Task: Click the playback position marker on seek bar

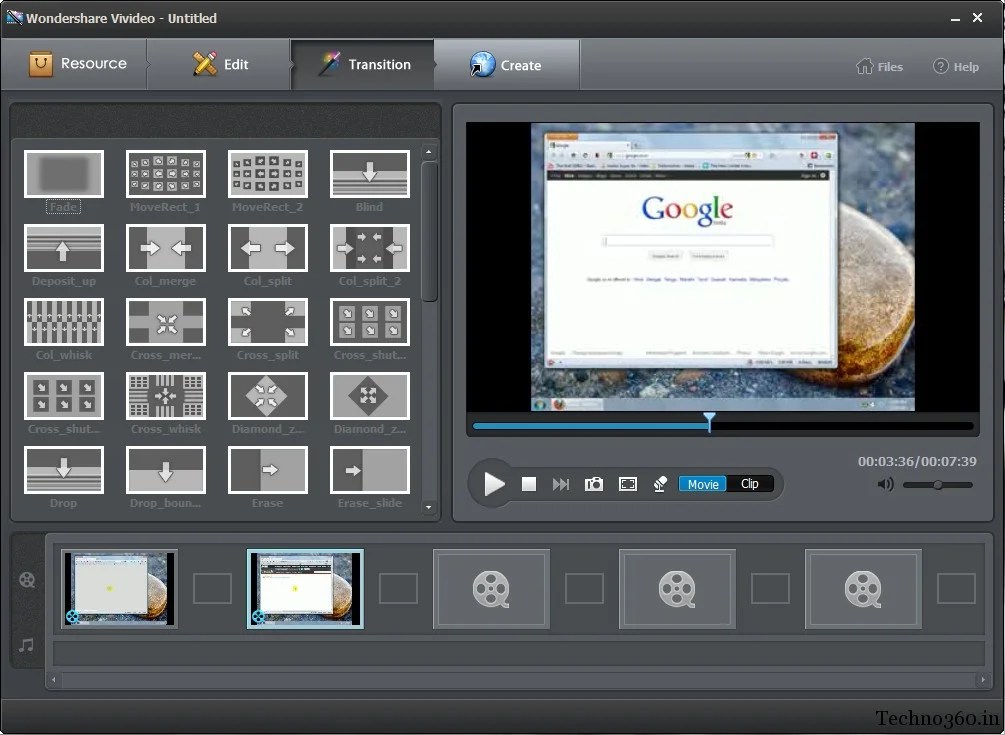Action: (709, 422)
